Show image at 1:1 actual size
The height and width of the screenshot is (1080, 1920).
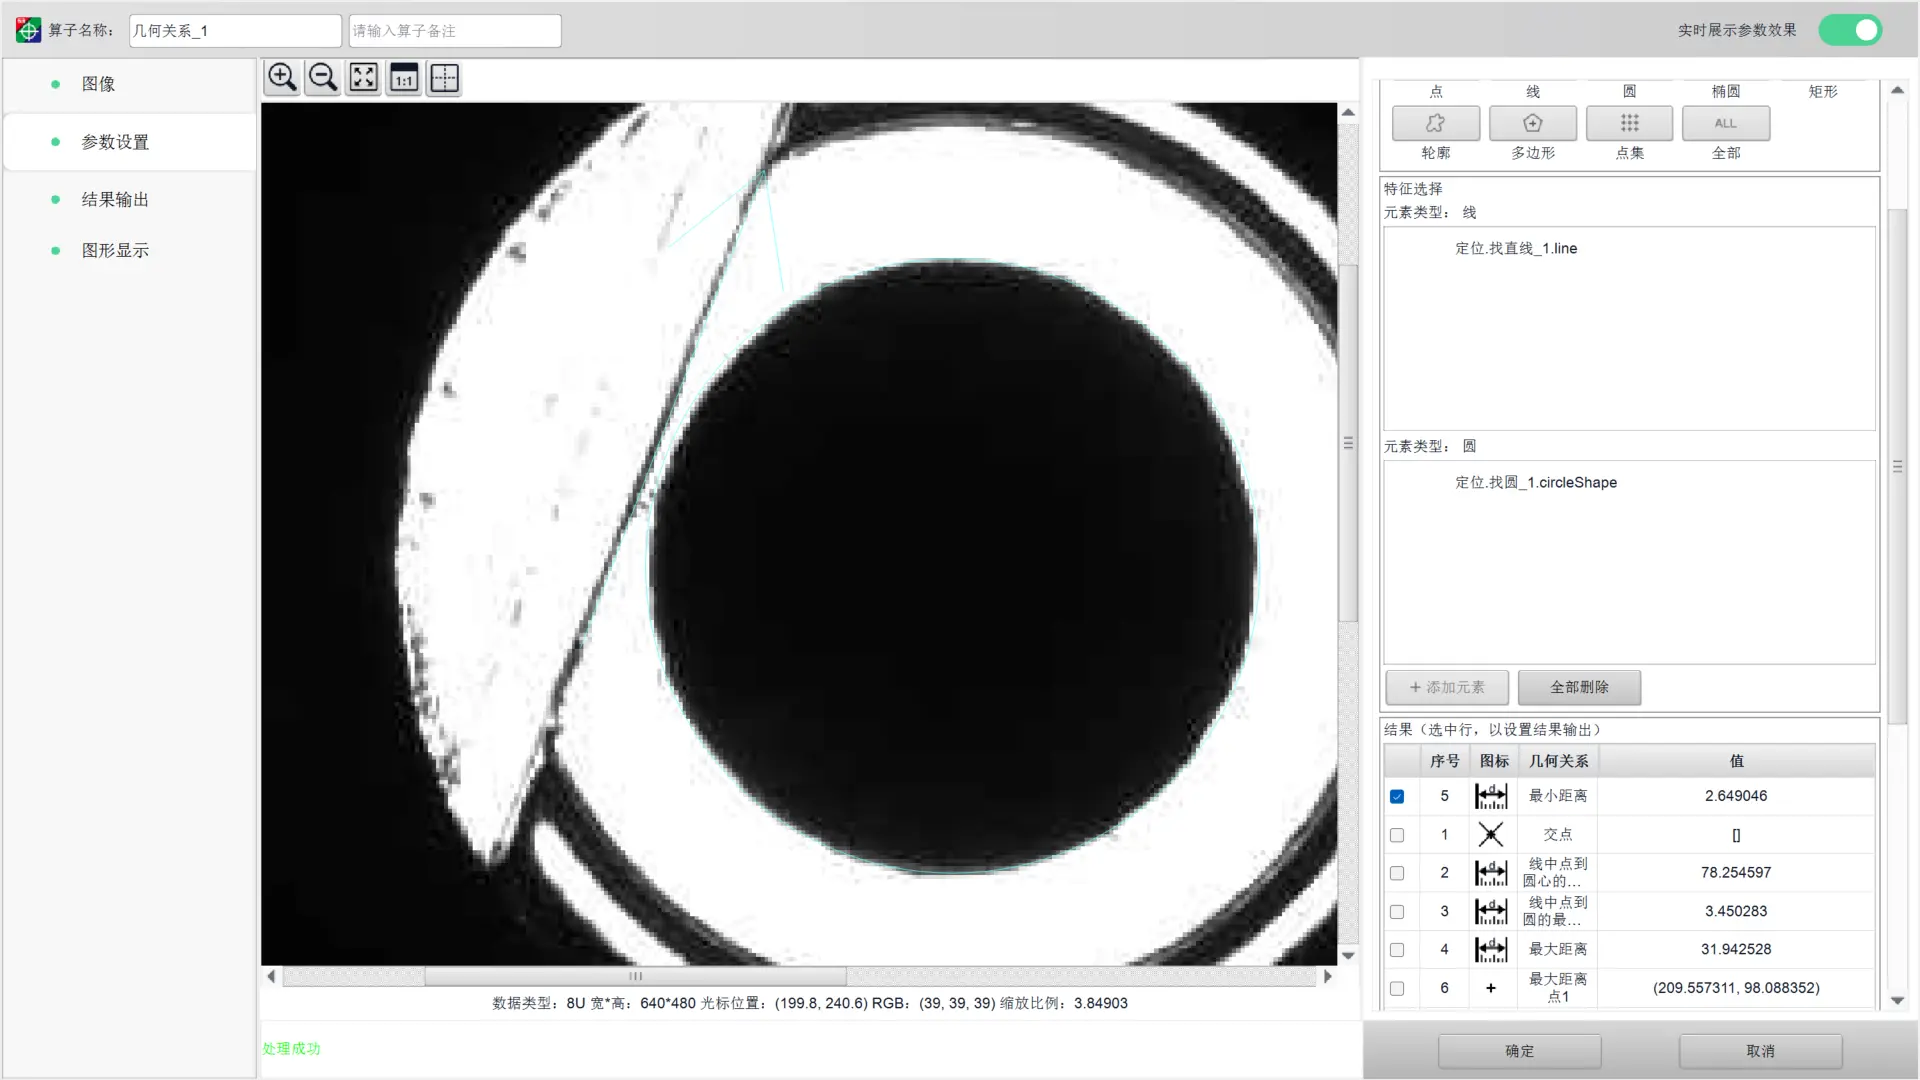pos(404,78)
